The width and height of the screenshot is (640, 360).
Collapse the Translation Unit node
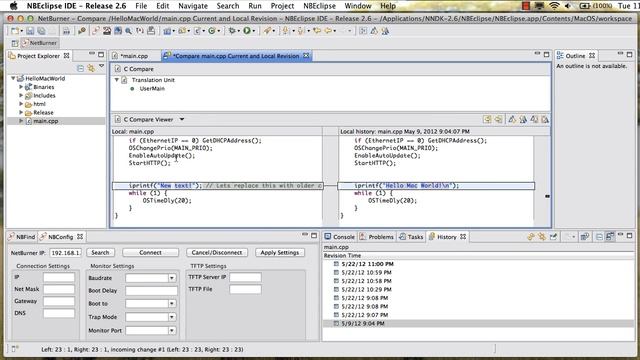(x=117, y=80)
